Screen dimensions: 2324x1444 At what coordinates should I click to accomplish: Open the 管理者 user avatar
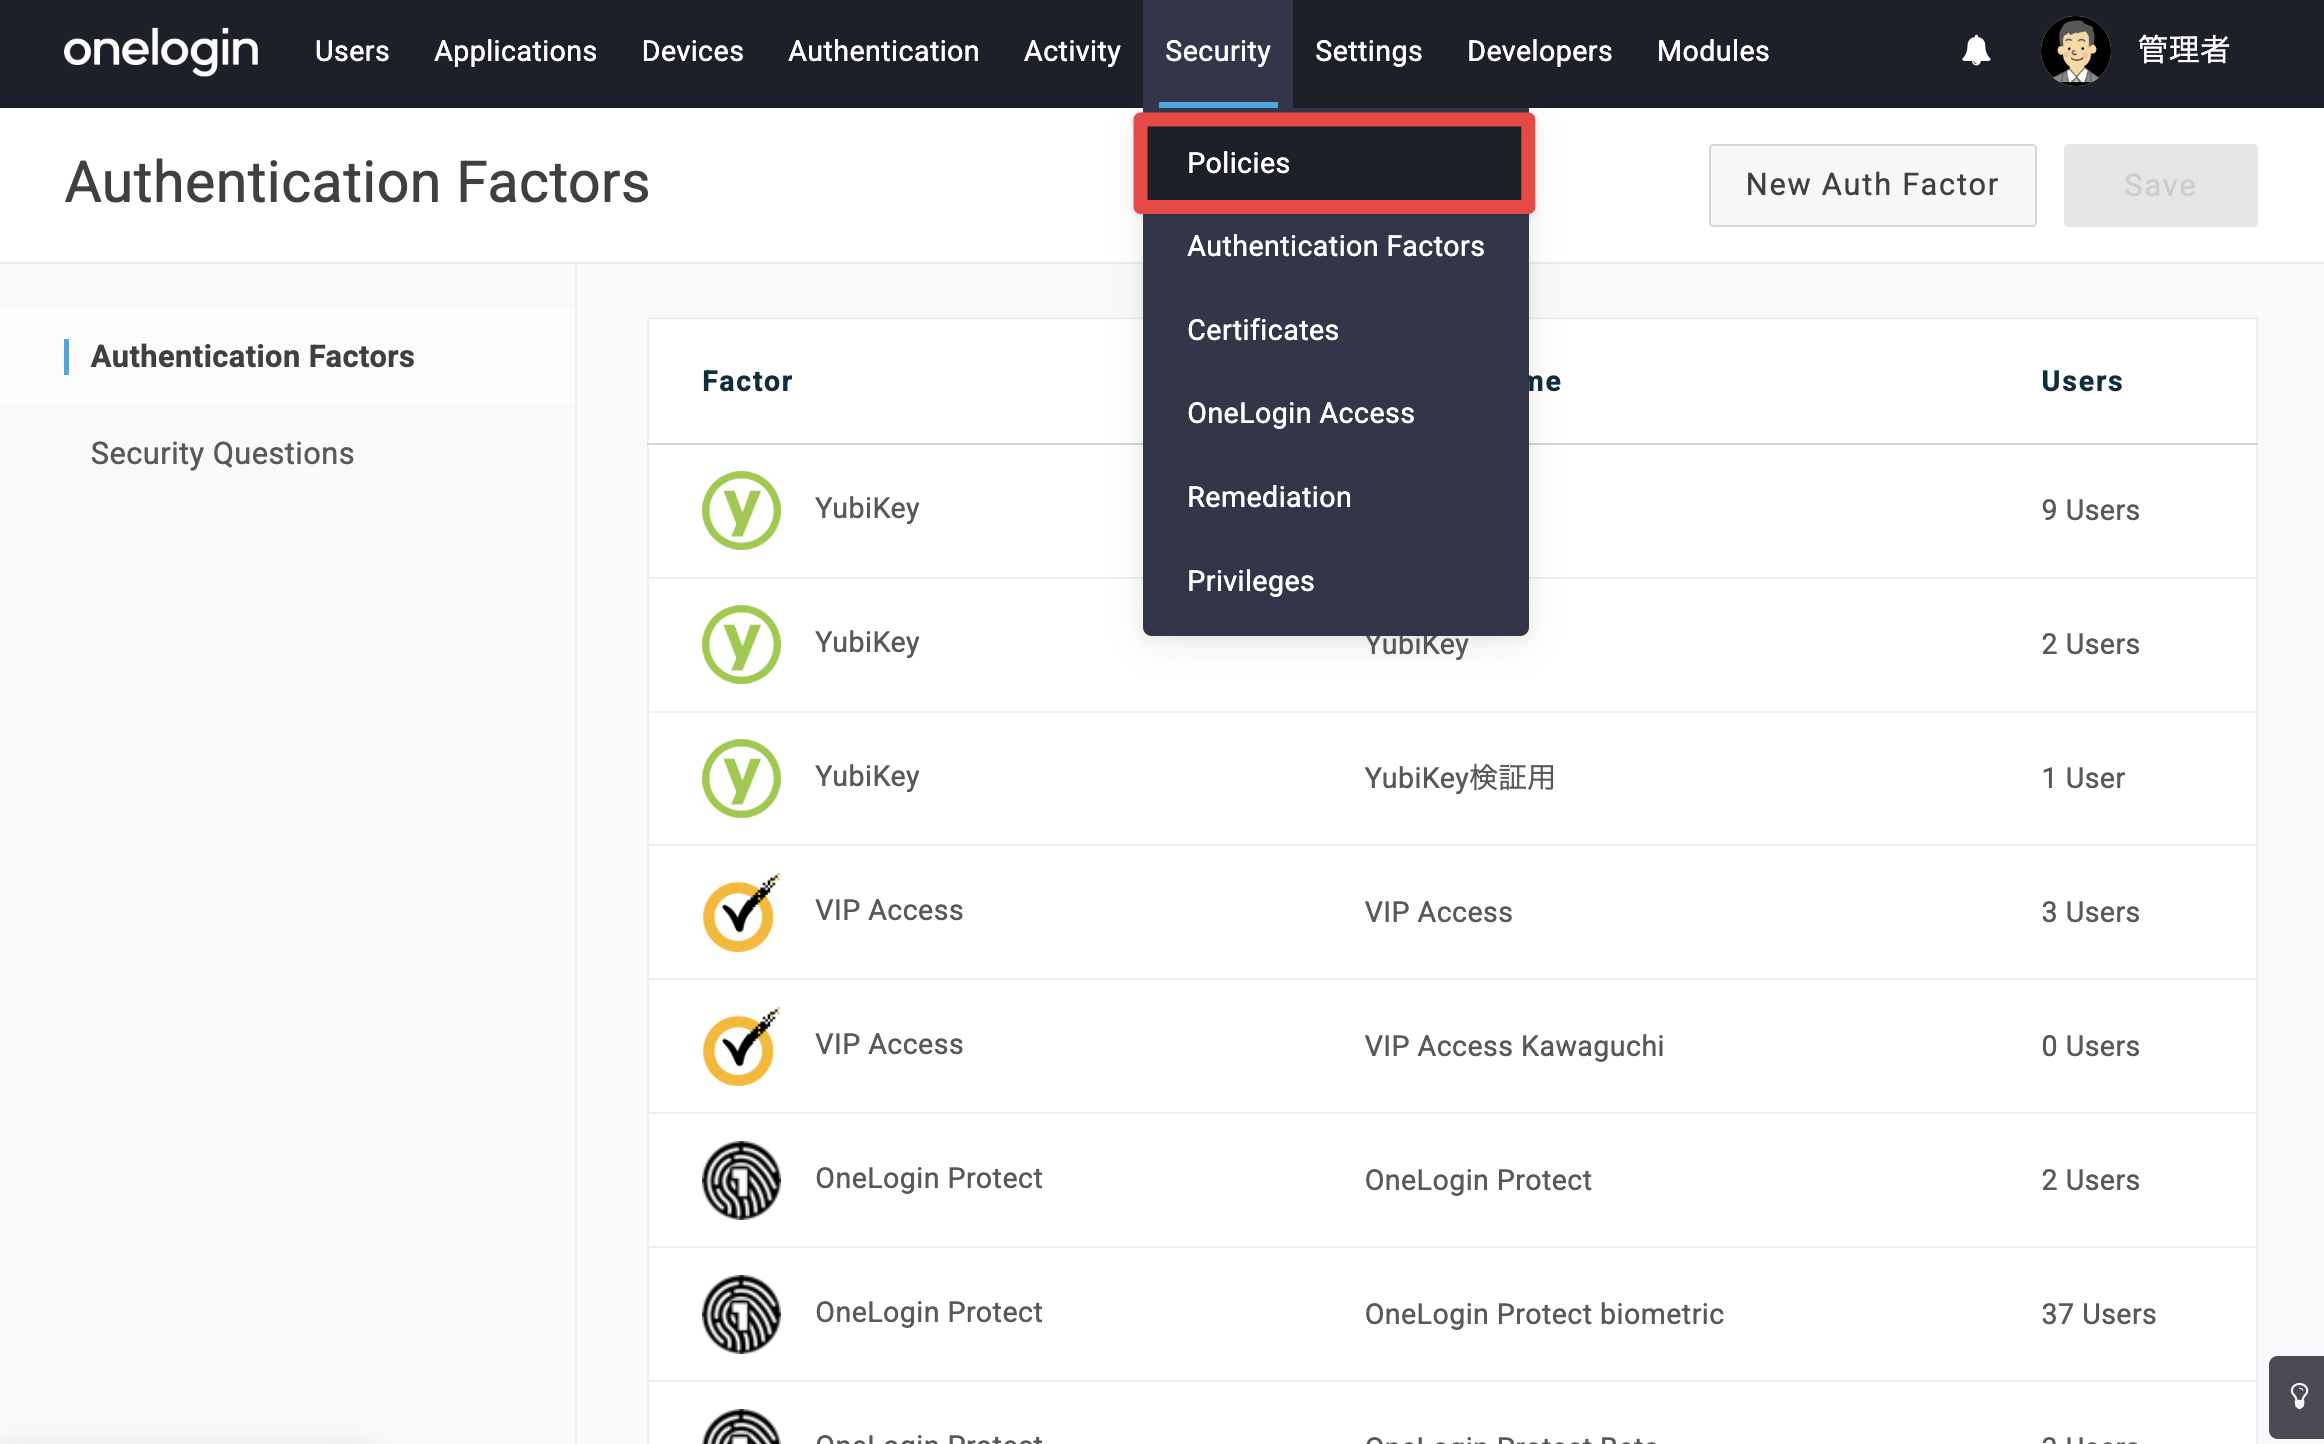pyautogui.click(x=2076, y=50)
